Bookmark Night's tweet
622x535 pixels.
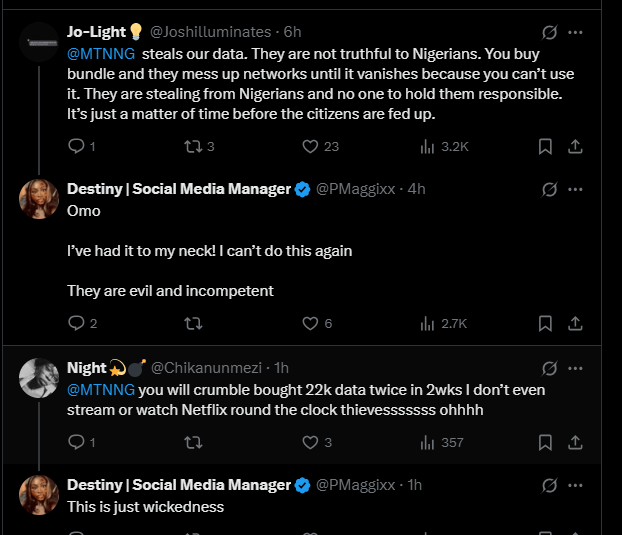(x=545, y=442)
